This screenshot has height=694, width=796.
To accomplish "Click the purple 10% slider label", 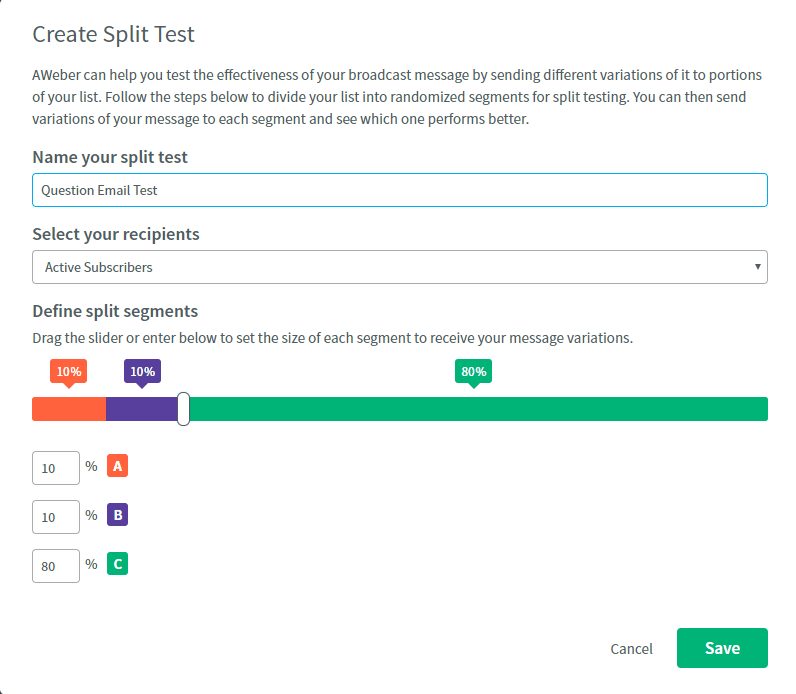I will 142,372.
